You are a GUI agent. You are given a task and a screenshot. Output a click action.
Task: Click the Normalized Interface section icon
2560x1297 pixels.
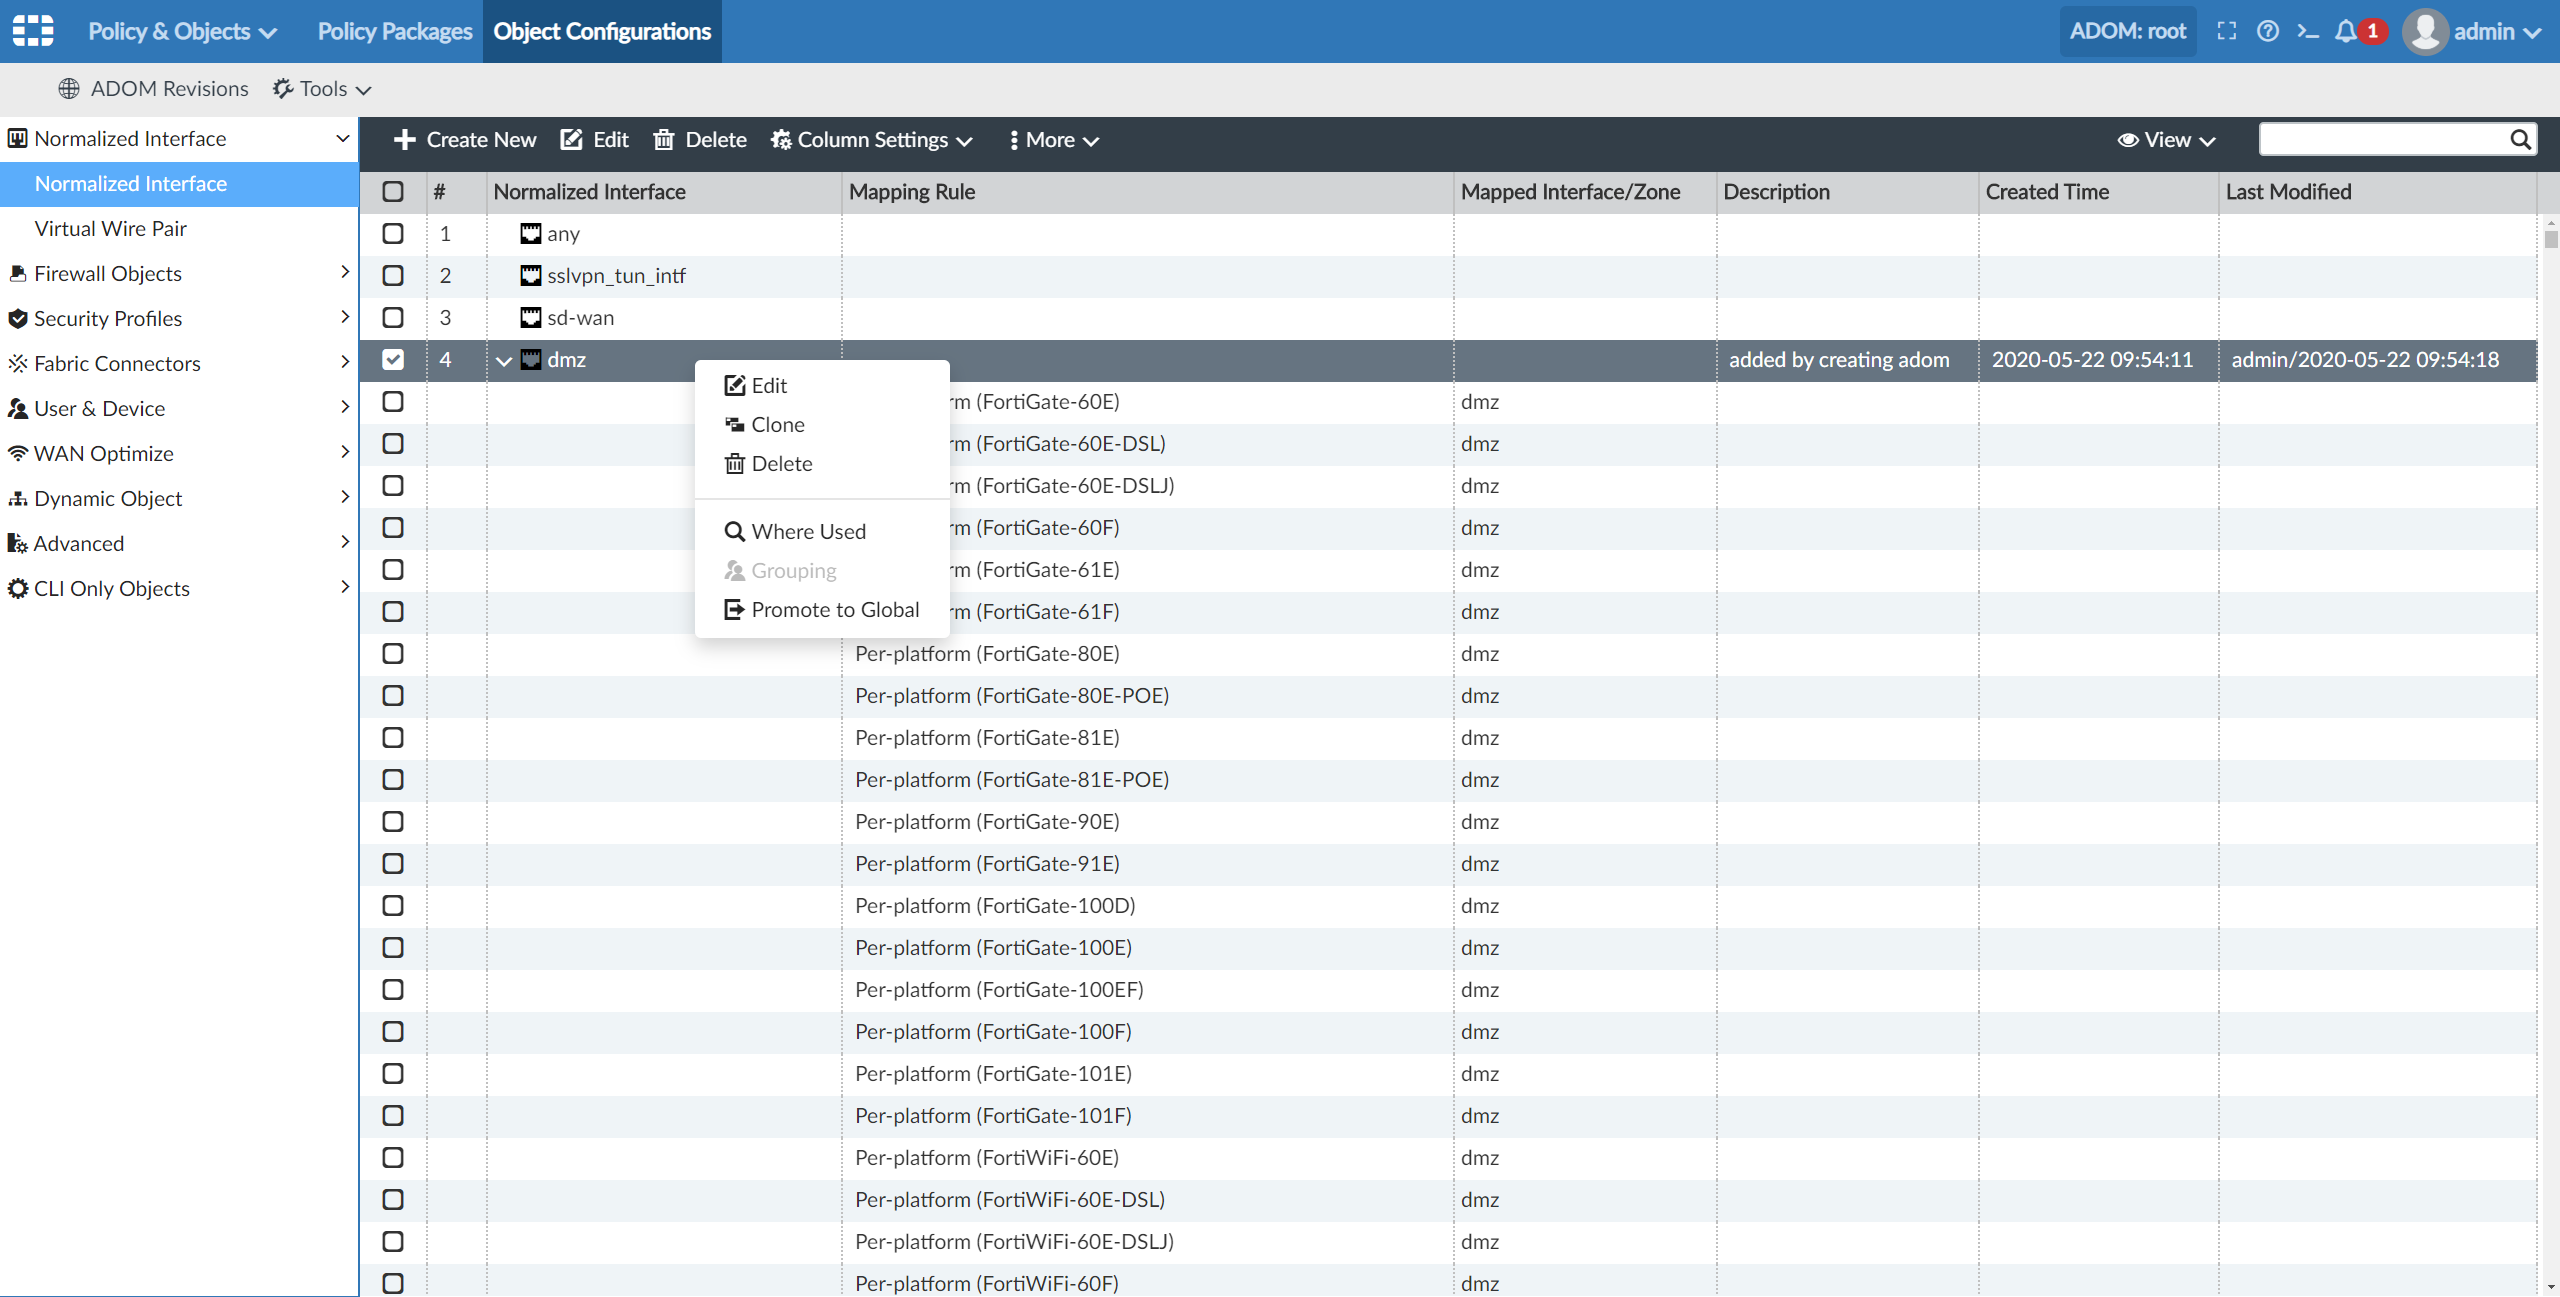click(x=18, y=138)
